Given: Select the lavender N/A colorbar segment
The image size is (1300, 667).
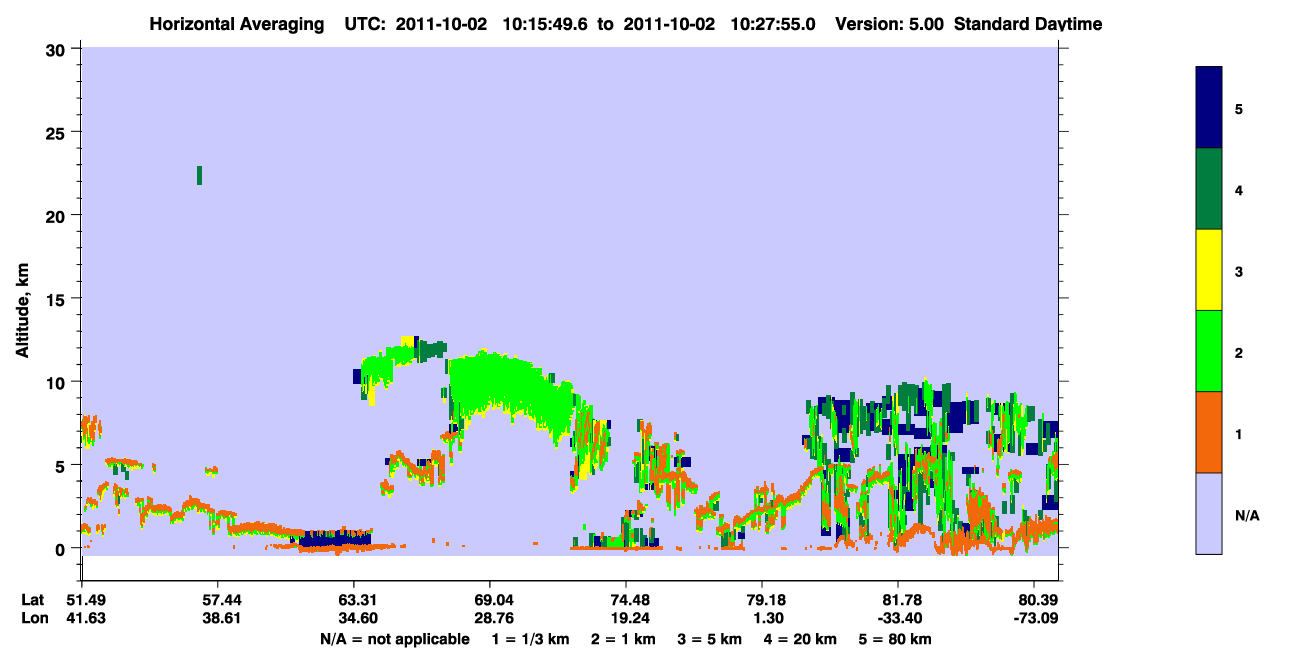Looking at the screenshot, I should pos(1209,513).
